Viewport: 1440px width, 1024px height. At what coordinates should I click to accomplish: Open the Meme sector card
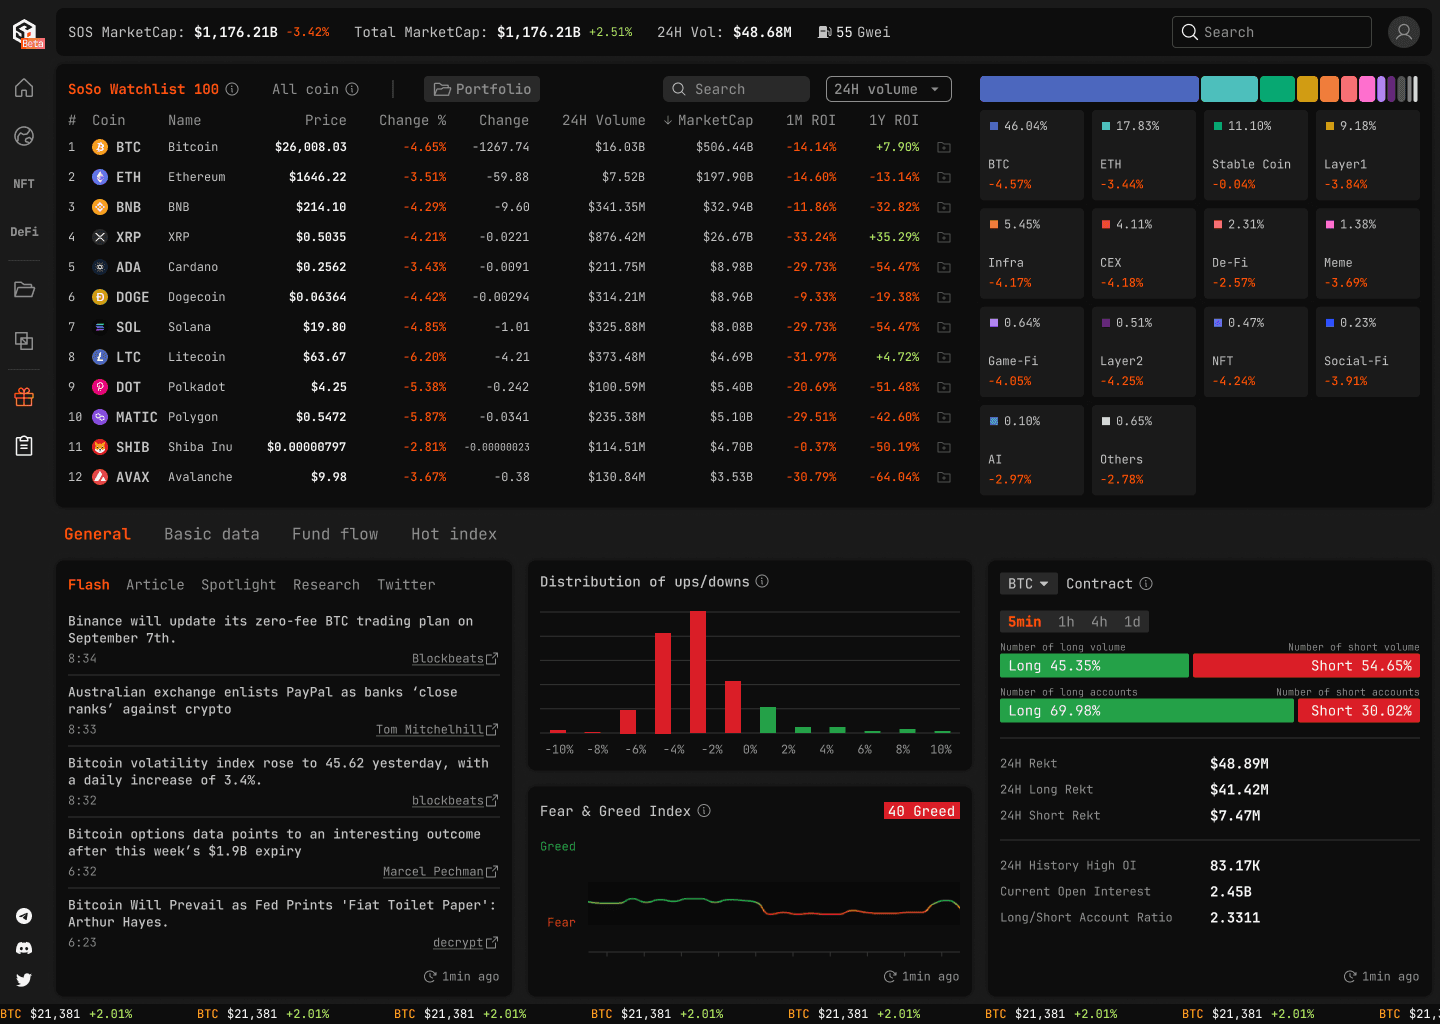1368,253
